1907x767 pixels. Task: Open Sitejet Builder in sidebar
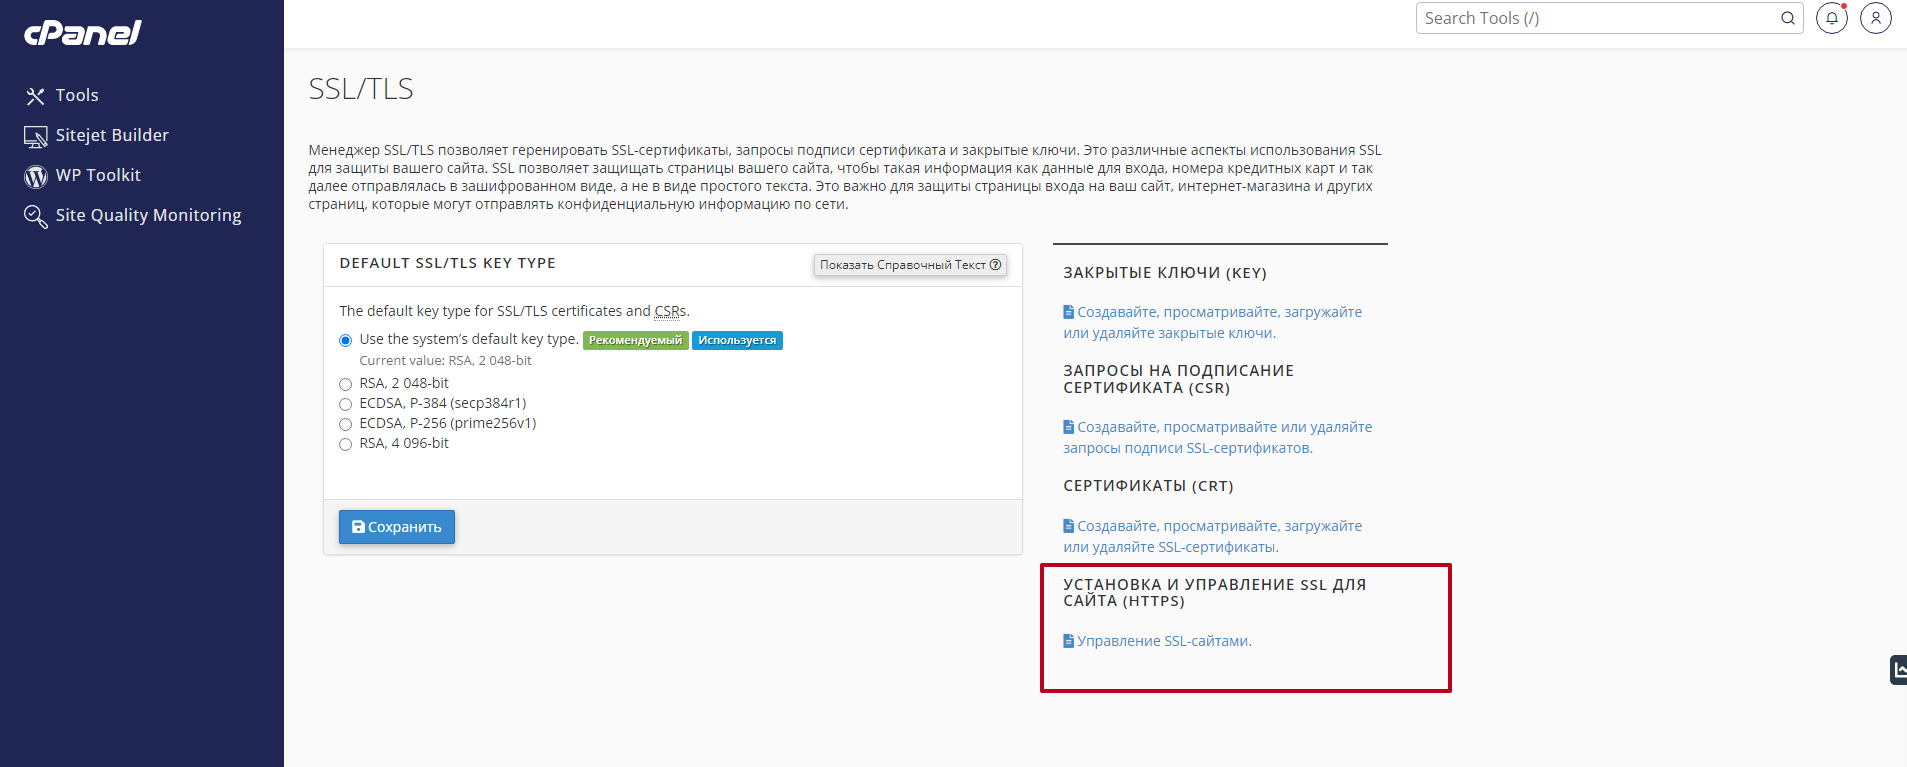[x=112, y=135]
